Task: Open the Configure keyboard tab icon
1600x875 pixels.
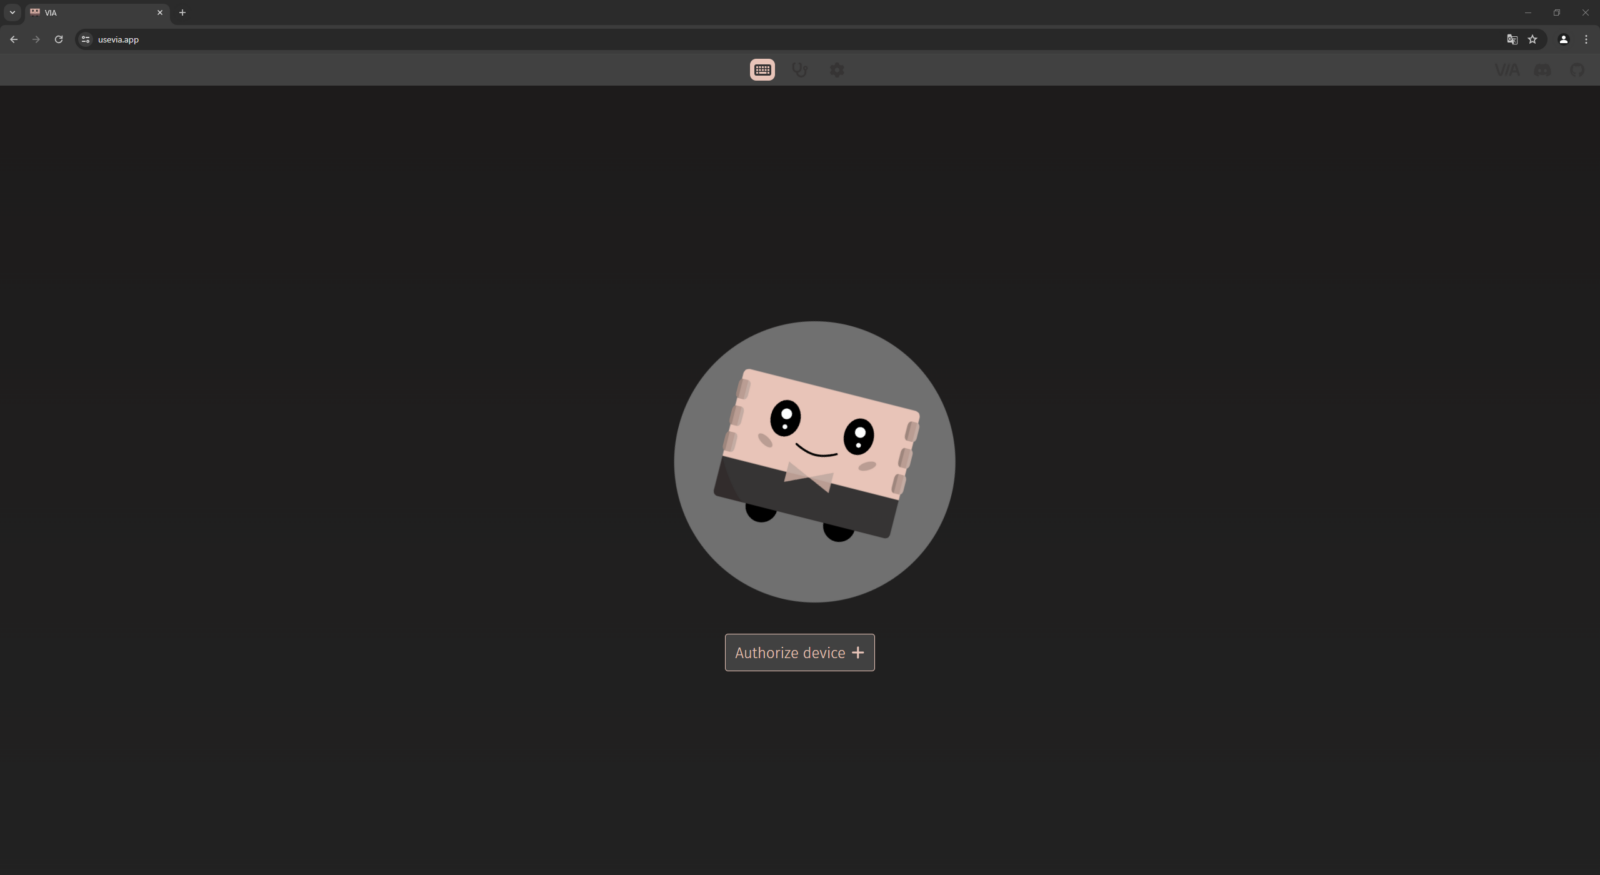Action: pos(762,70)
